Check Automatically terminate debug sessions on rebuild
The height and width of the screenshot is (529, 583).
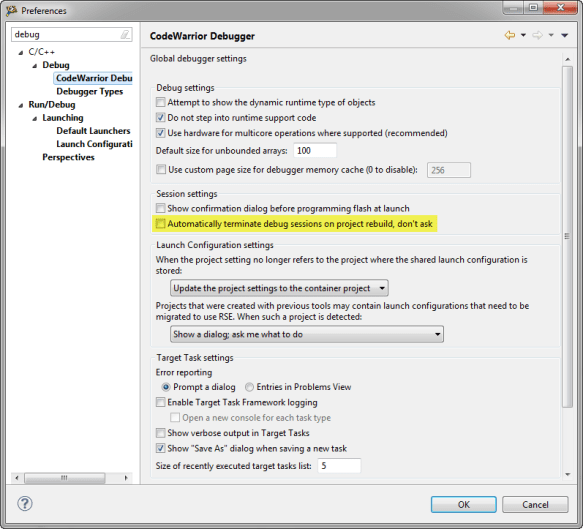[x=161, y=223]
